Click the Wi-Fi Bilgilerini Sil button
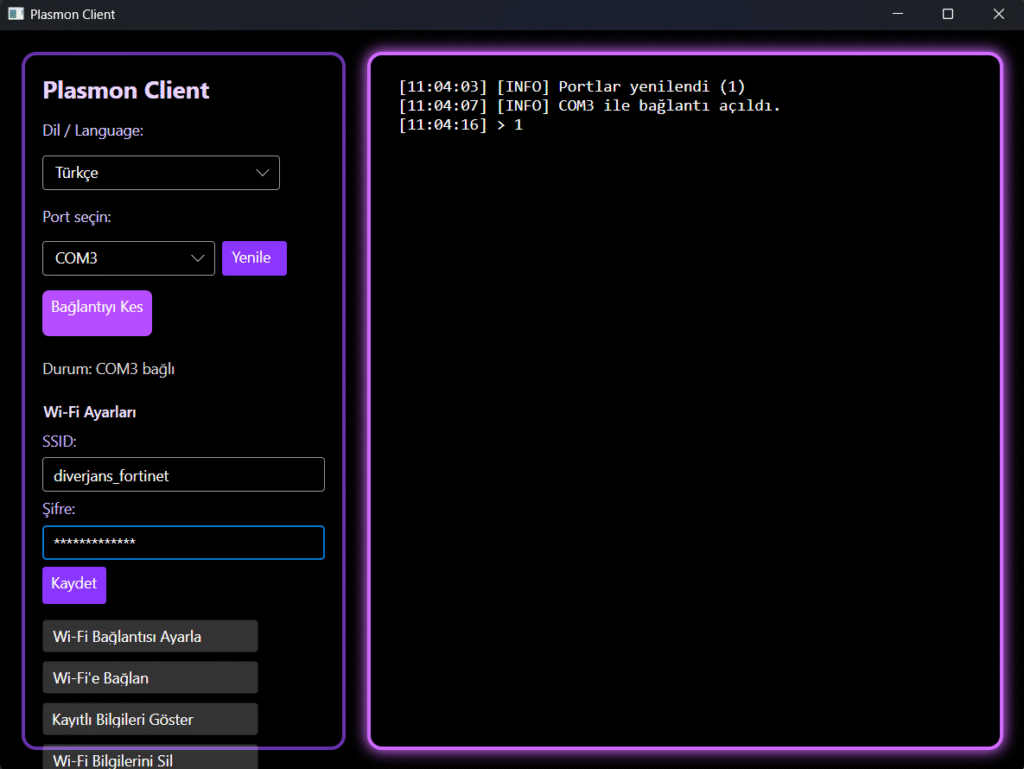Viewport: 1024px width, 769px height. pyautogui.click(x=150, y=758)
